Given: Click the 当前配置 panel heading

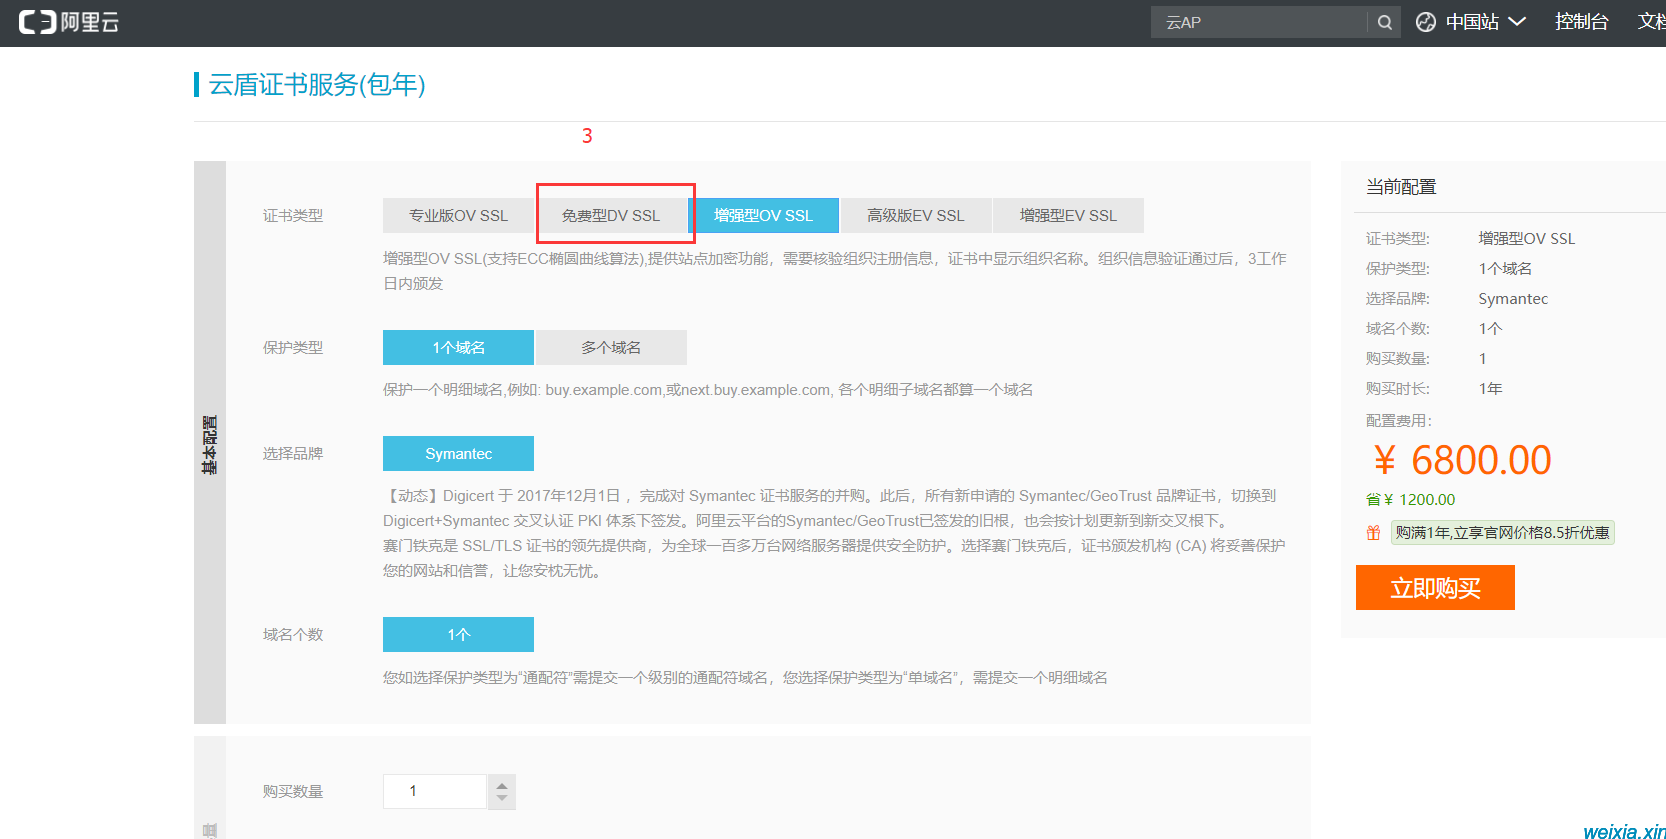Looking at the screenshot, I should point(1401,187).
